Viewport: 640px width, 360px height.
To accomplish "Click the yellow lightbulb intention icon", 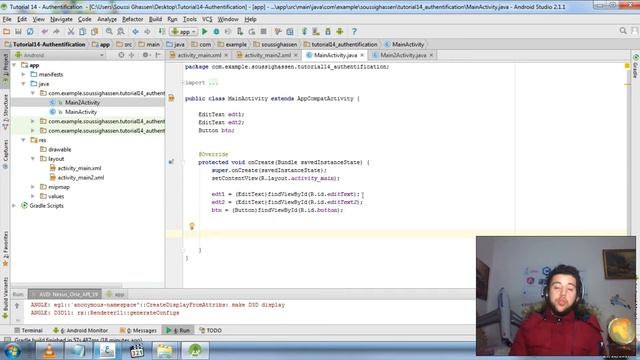I will [x=192, y=226].
